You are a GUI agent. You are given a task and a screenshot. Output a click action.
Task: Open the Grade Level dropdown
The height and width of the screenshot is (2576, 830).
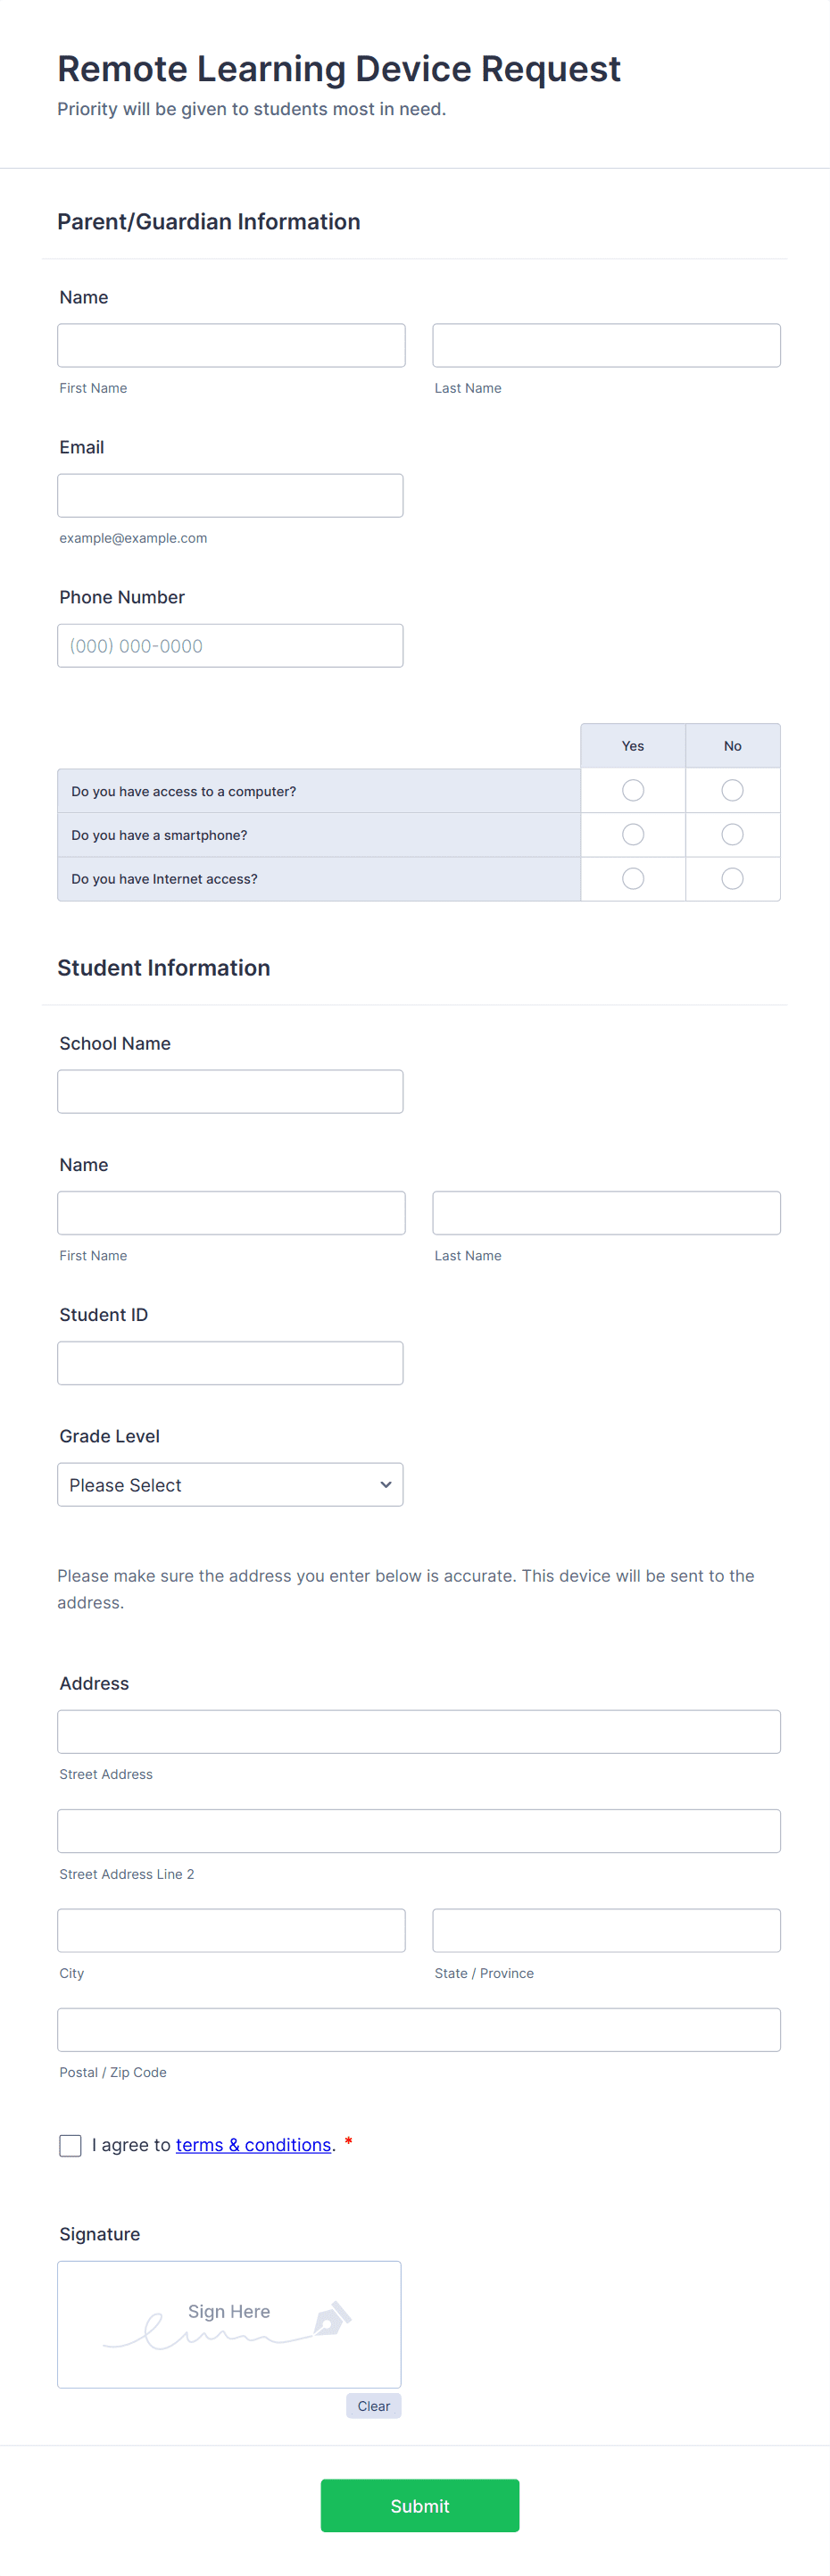click(x=230, y=1484)
